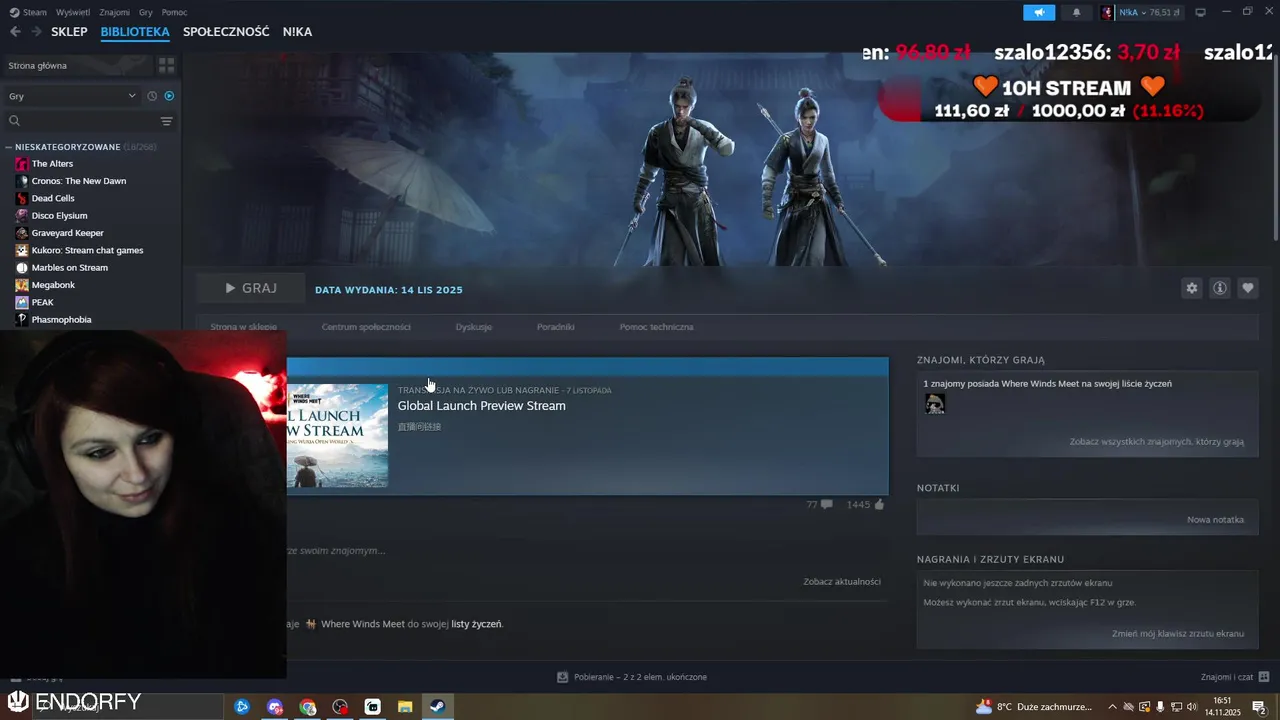Select Cronos: The New Dawn
The width and height of the screenshot is (1280, 720).
[x=78, y=181]
